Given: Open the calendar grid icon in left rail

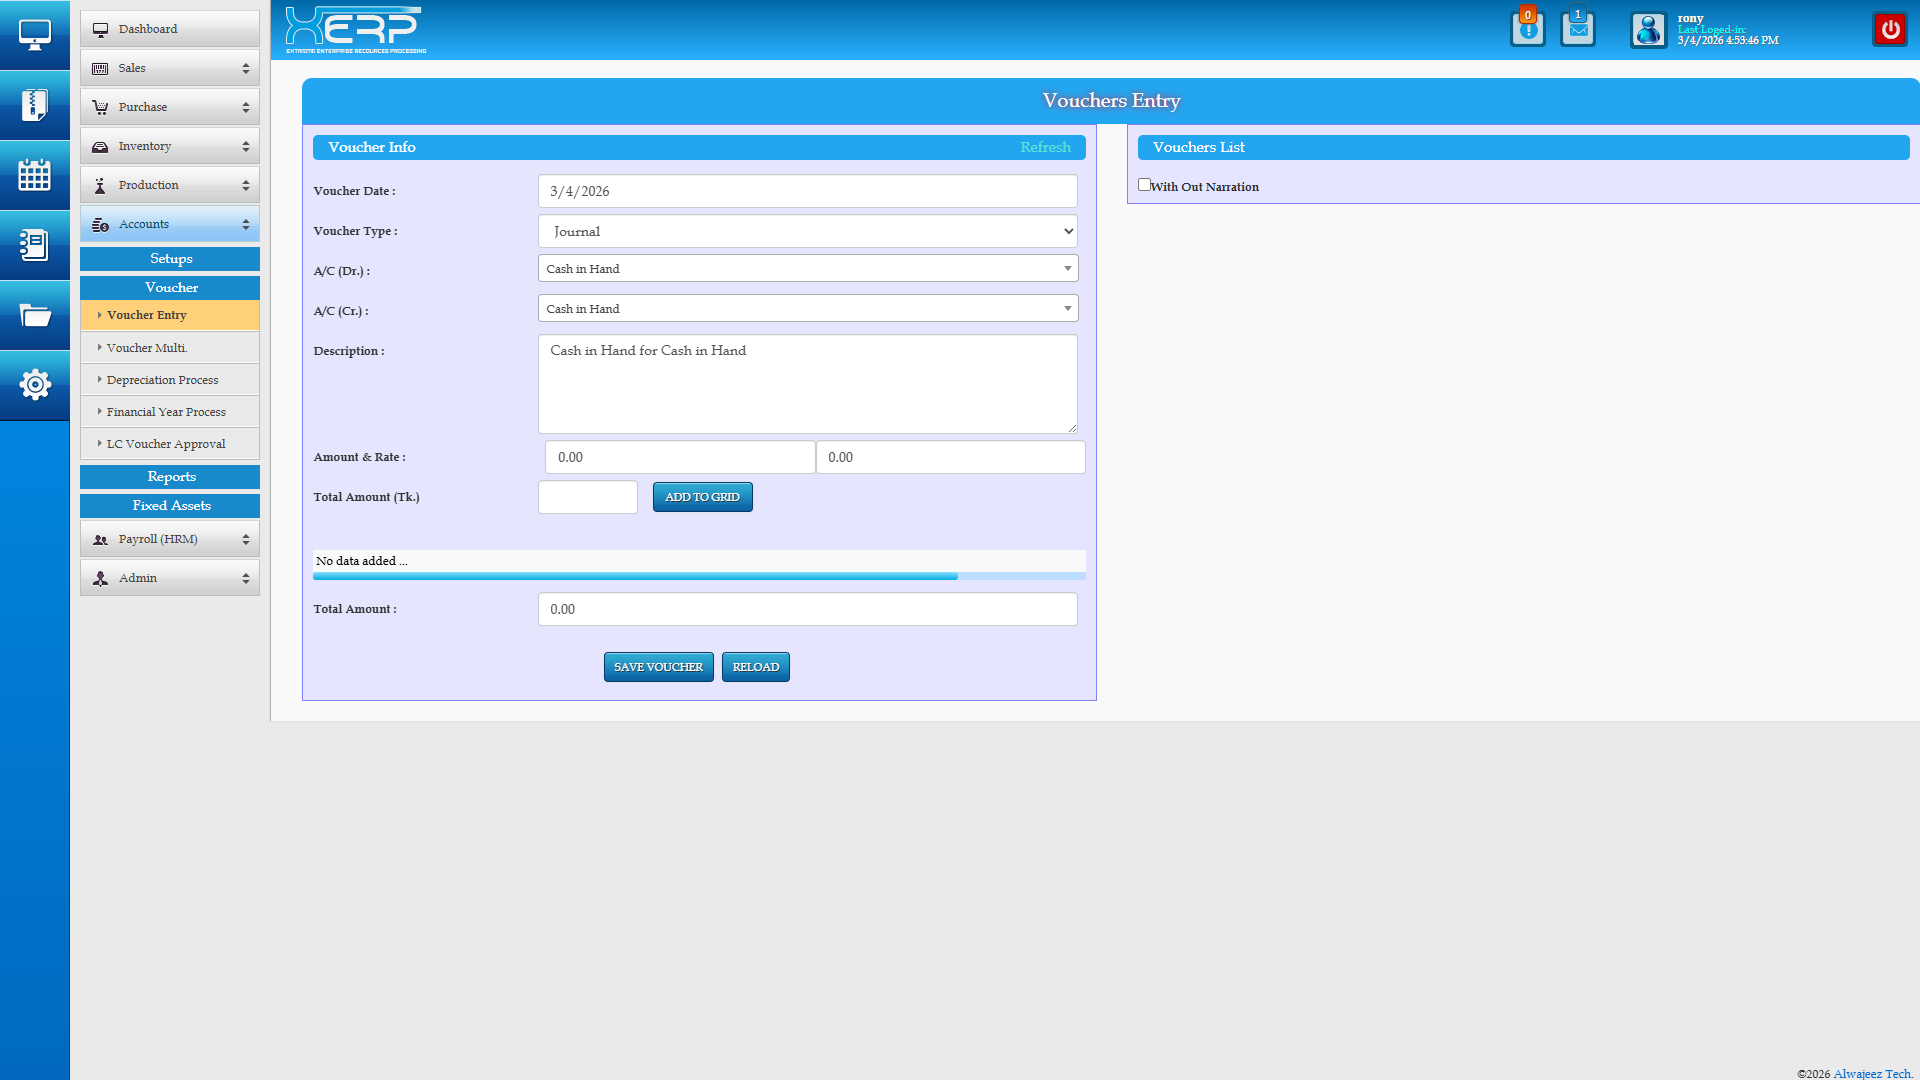Looking at the screenshot, I should (x=35, y=175).
